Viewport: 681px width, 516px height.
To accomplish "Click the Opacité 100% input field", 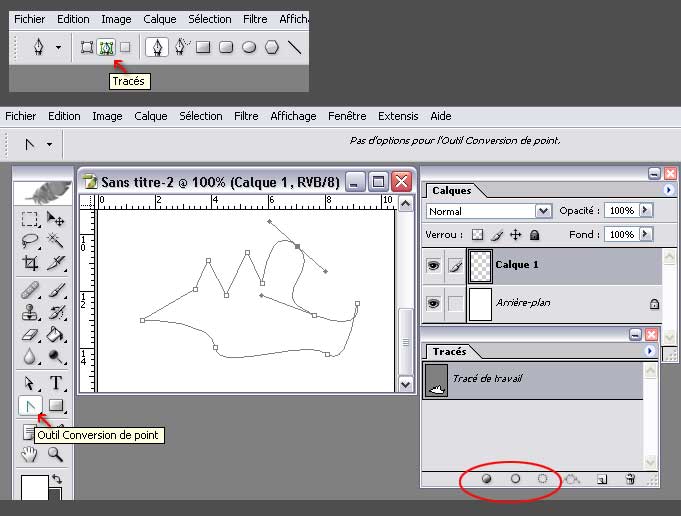I will (x=622, y=211).
